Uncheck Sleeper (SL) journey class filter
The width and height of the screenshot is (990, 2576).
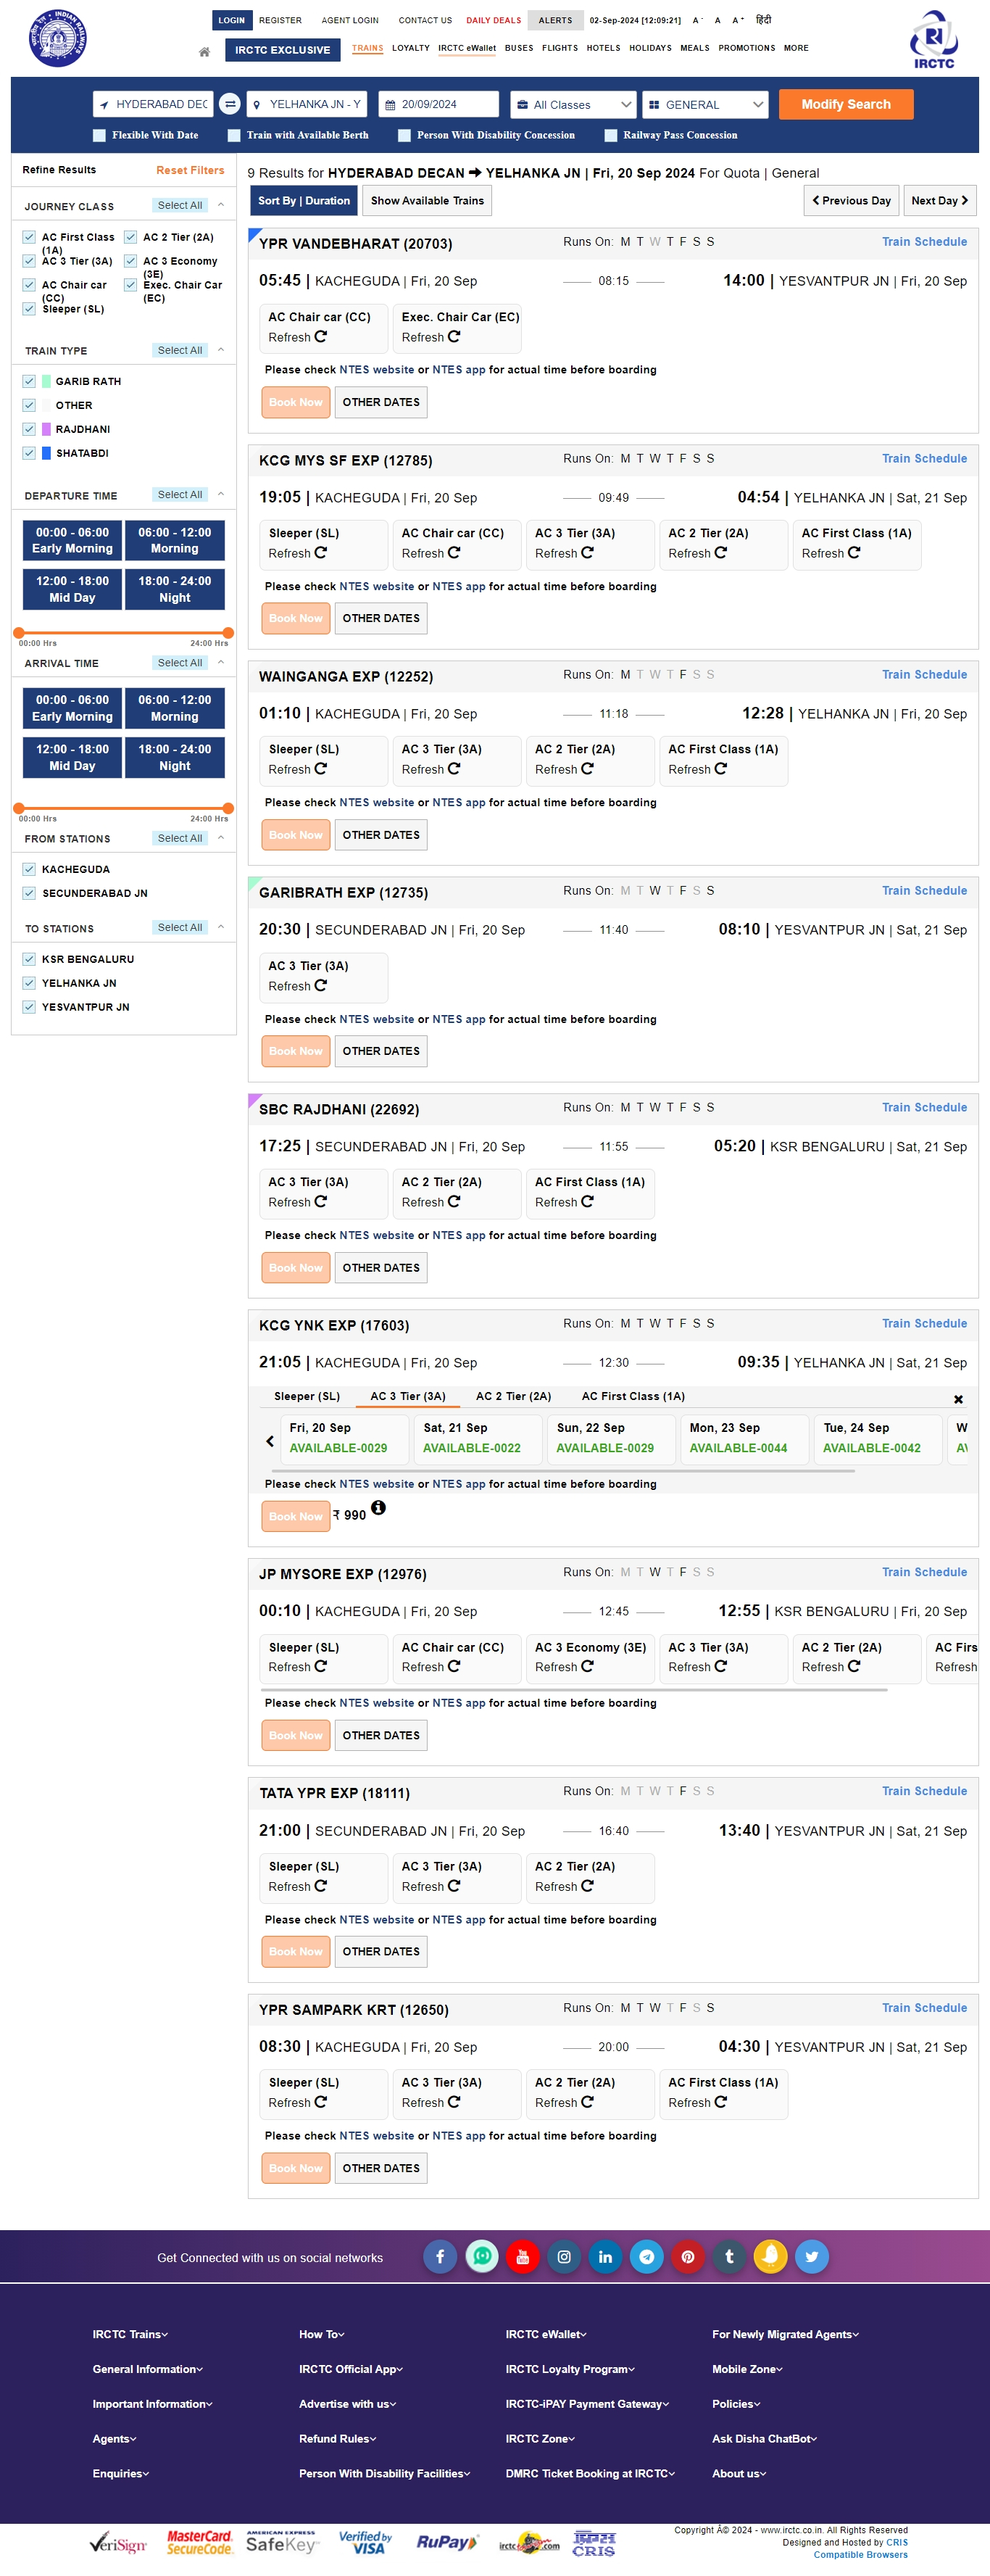click(29, 309)
